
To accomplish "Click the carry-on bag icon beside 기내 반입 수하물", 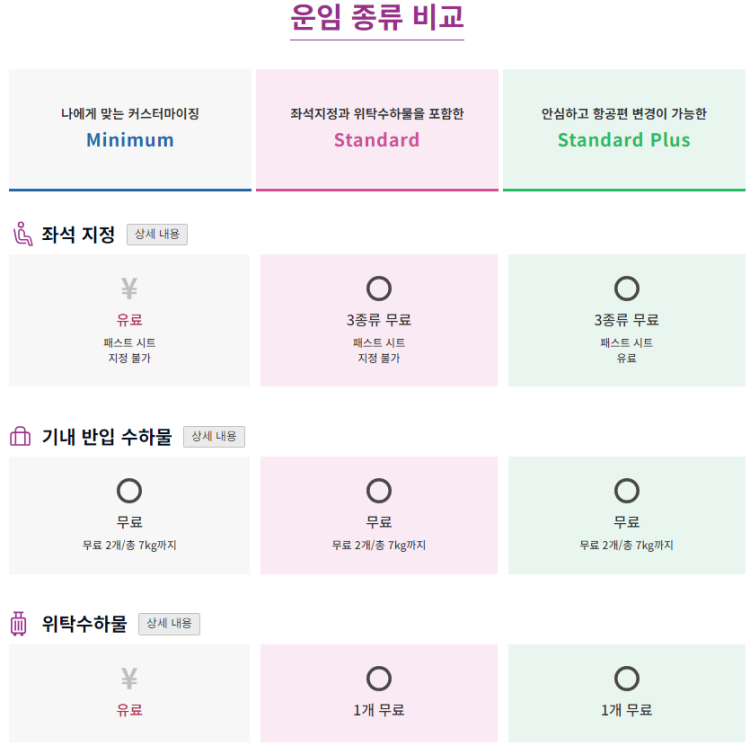I will click(x=20, y=436).
